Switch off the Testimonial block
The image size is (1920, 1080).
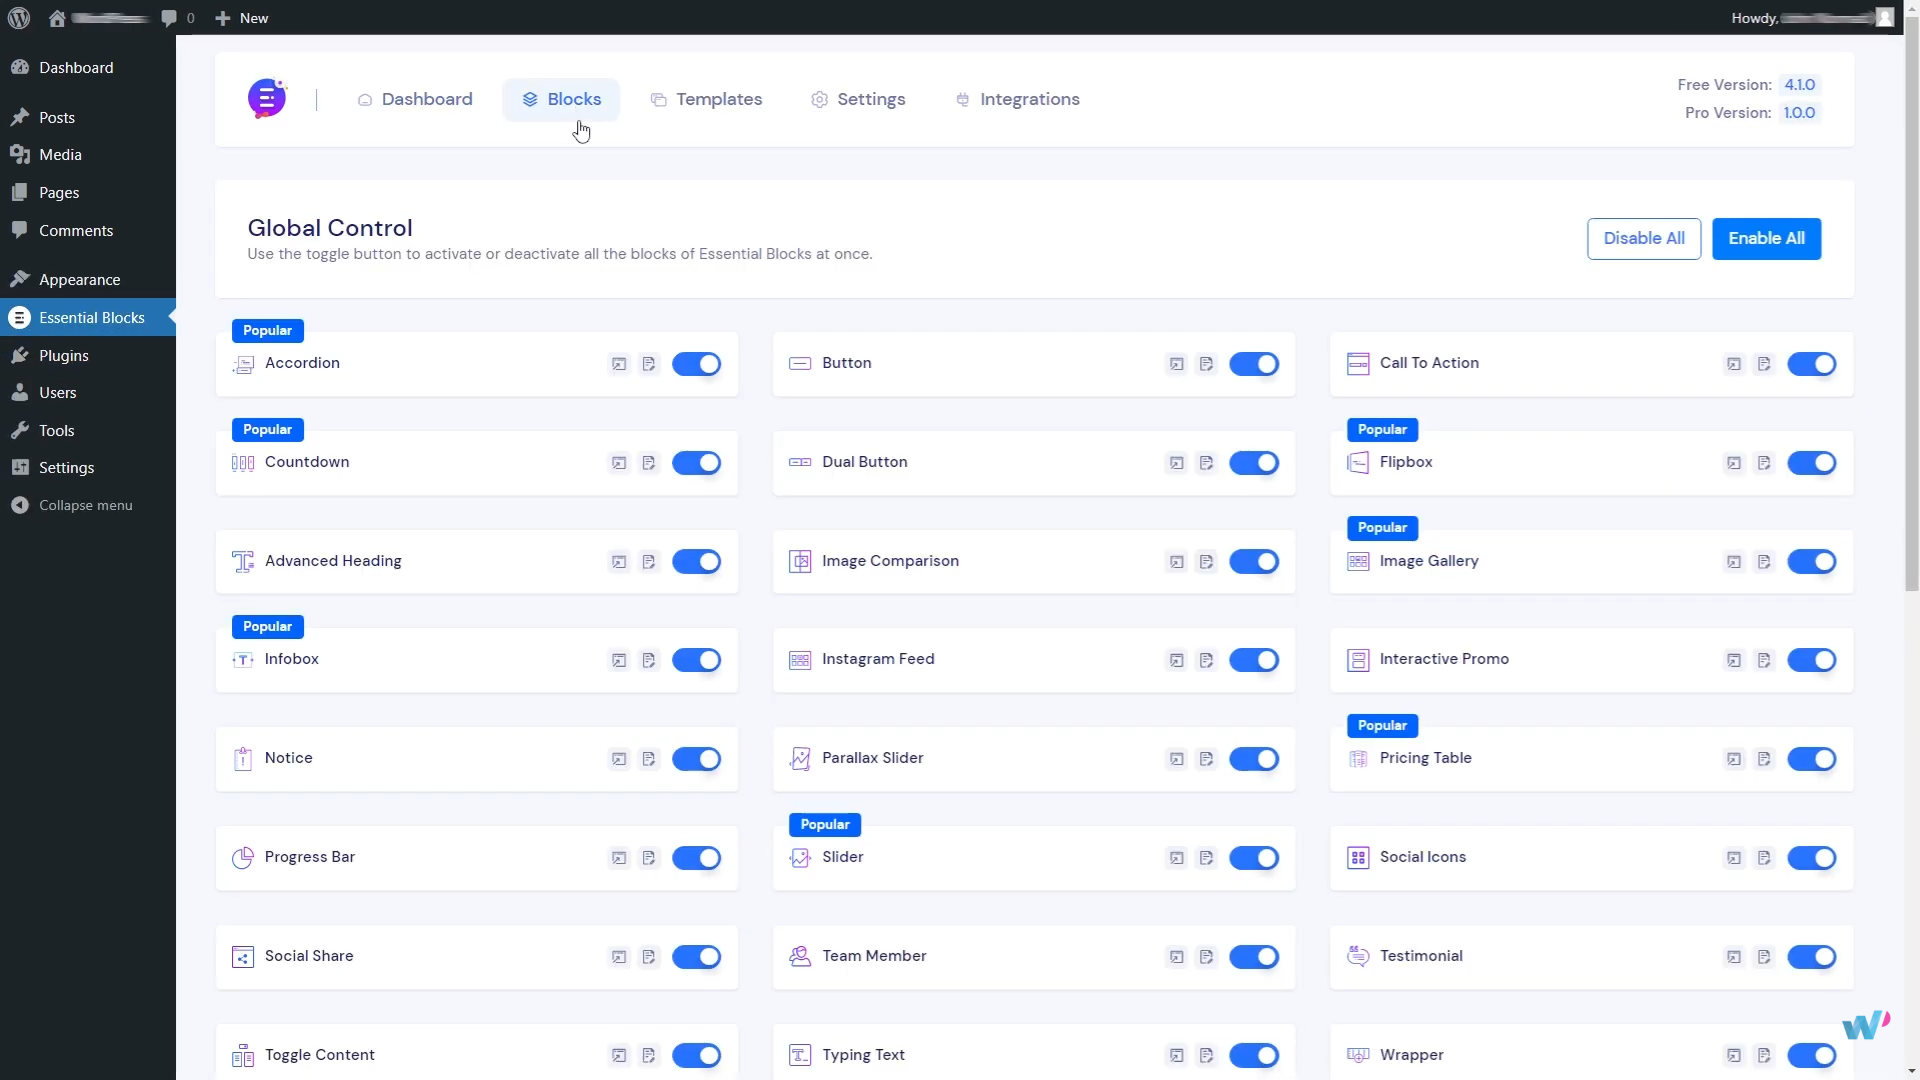[x=1811, y=957]
